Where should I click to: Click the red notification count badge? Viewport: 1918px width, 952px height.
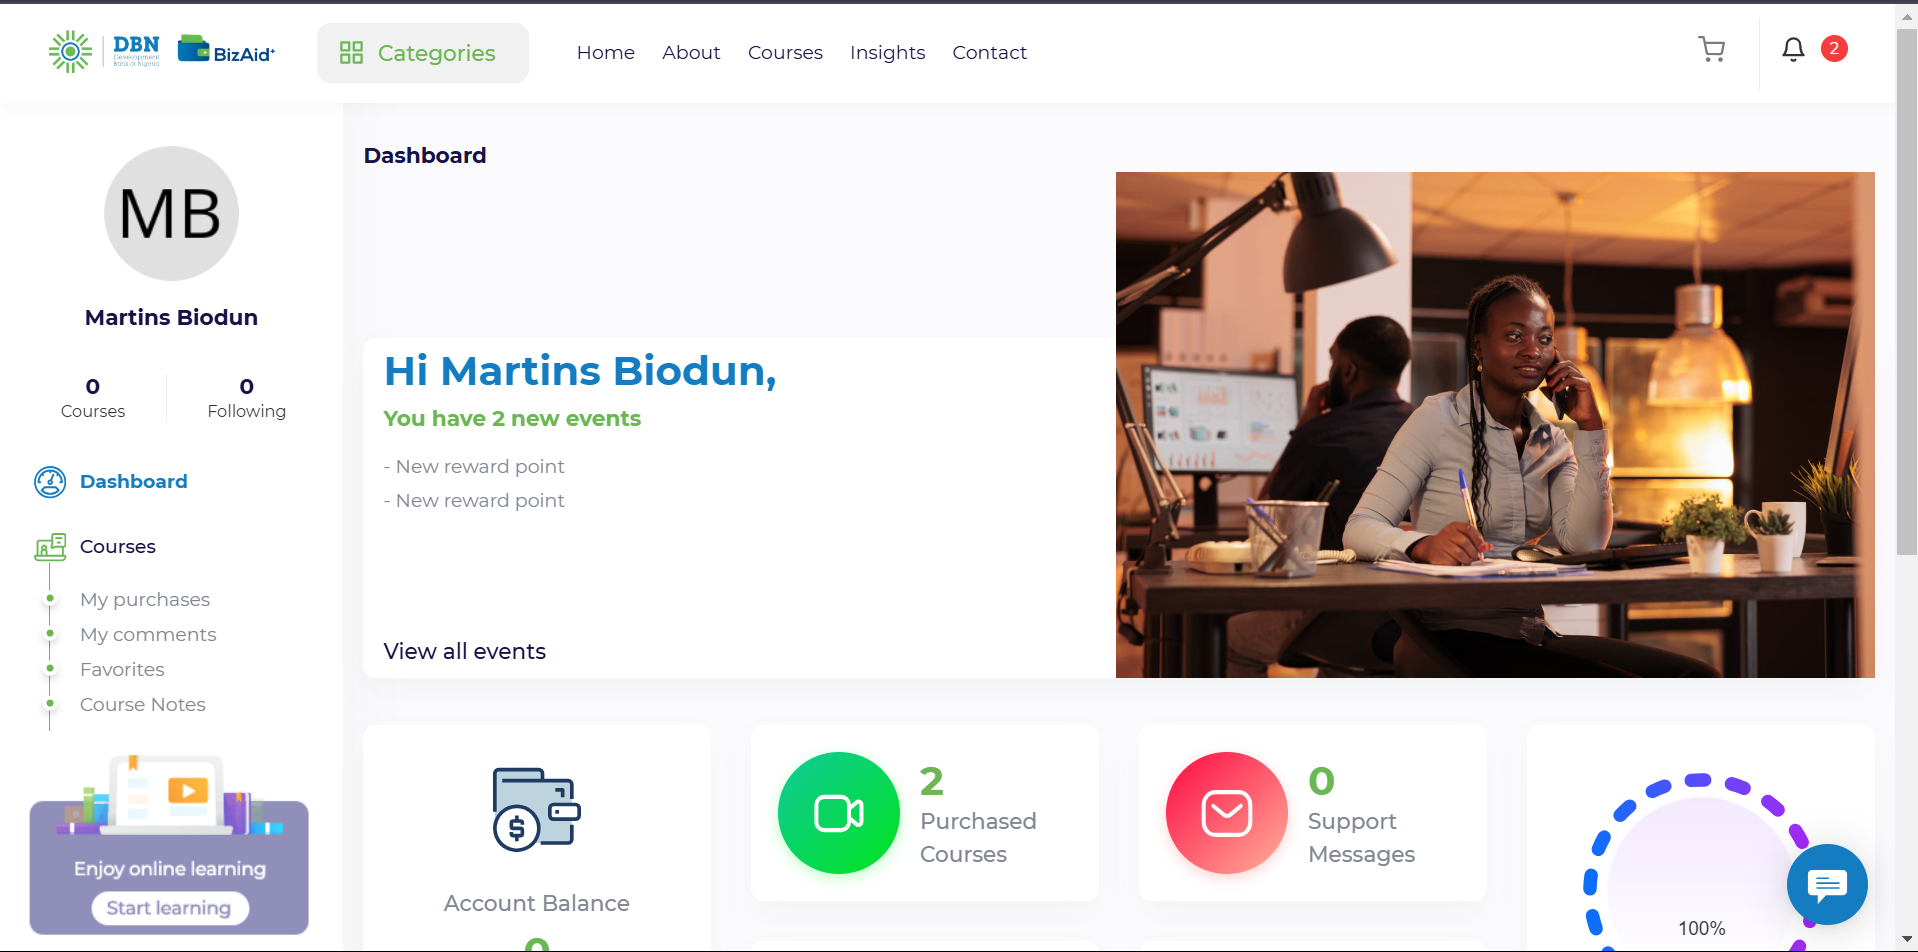tap(1834, 48)
